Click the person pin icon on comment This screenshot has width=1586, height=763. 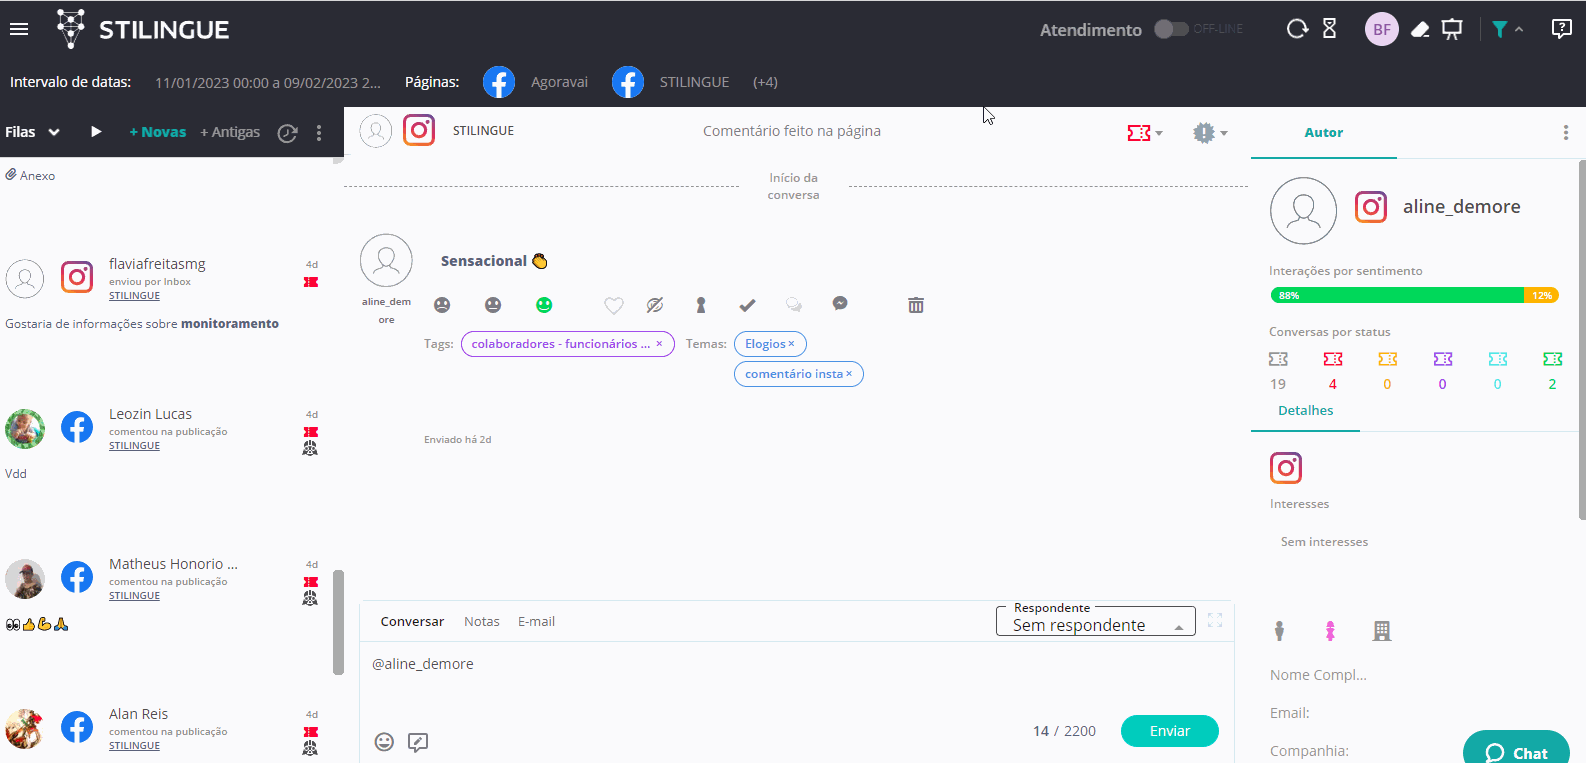(701, 305)
